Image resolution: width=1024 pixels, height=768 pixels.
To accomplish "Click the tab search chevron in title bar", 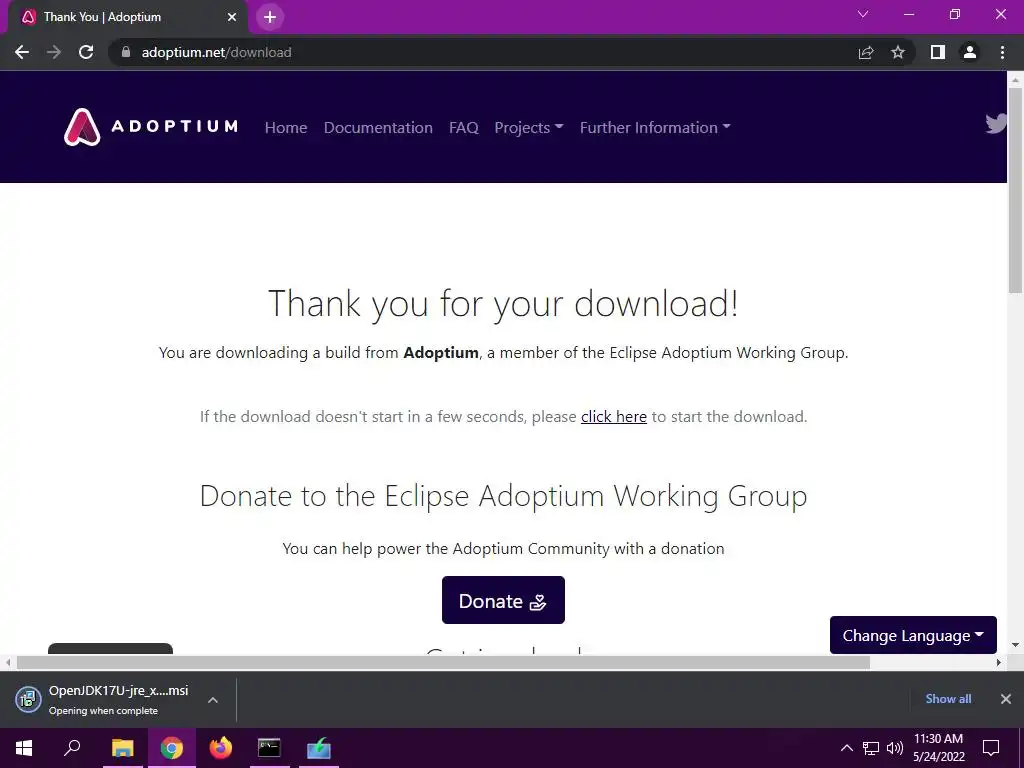I will pyautogui.click(x=863, y=14).
